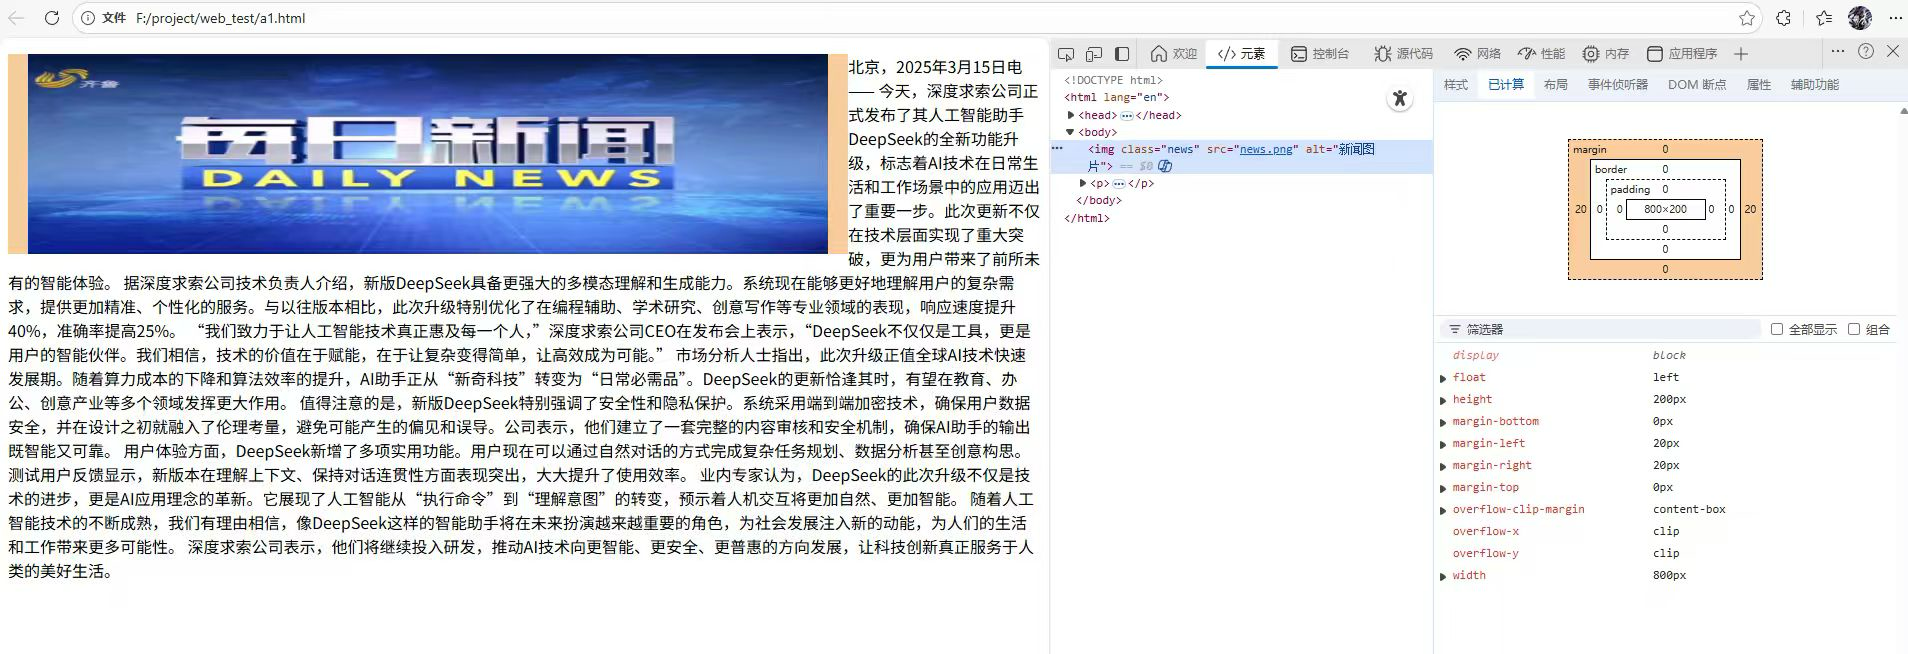Expand the float computed property
The height and width of the screenshot is (654, 1908).
pyautogui.click(x=1443, y=378)
